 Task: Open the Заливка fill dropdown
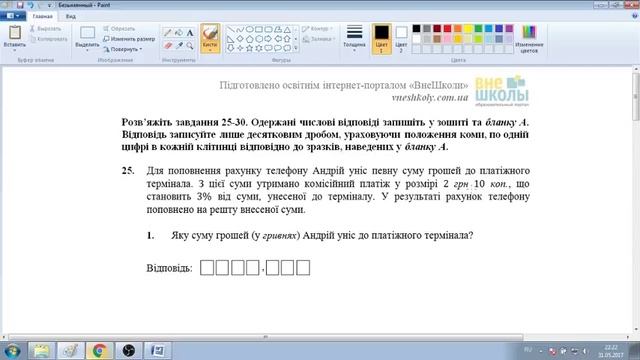pyautogui.click(x=319, y=39)
